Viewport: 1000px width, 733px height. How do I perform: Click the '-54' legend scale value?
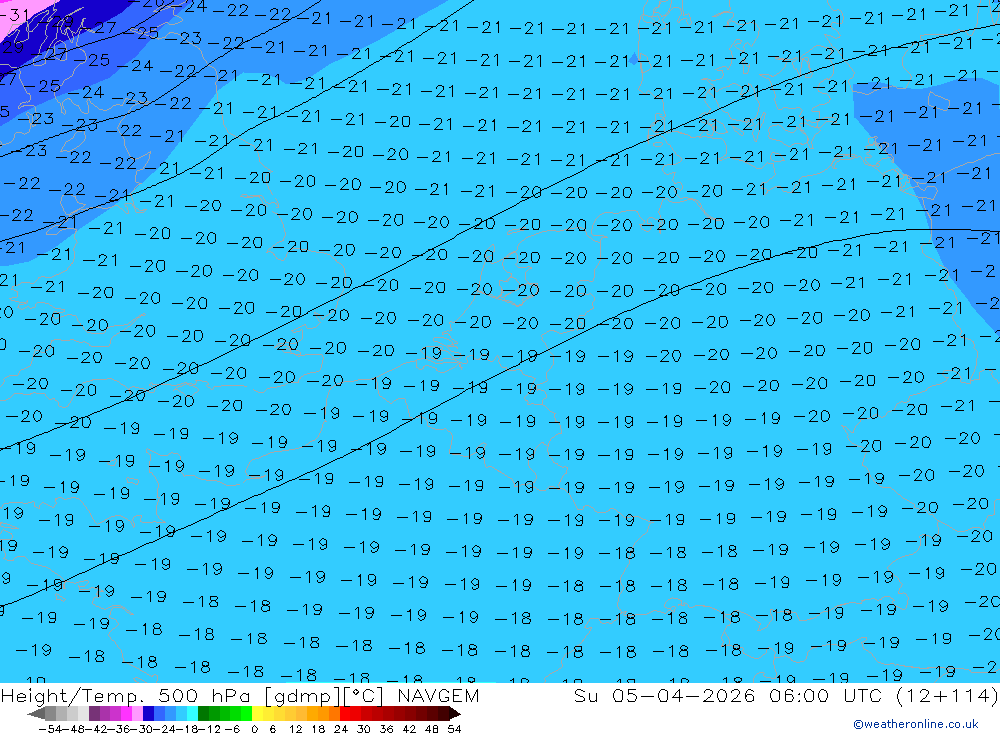click(50, 729)
